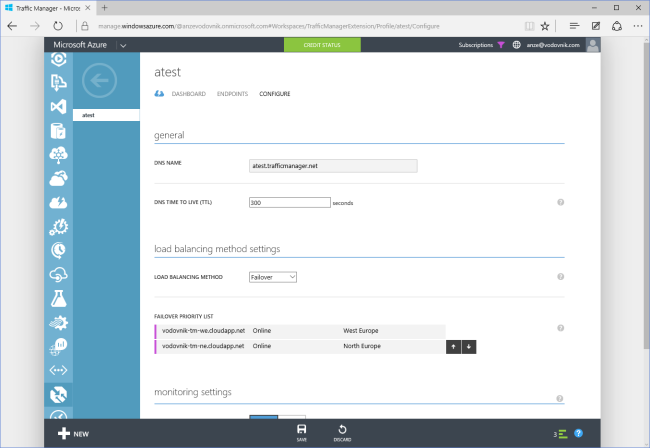650x448 pixels.
Task: Move vodovnik-tm-ne endpoint up with the arrow
Action: (x=454, y=347)
